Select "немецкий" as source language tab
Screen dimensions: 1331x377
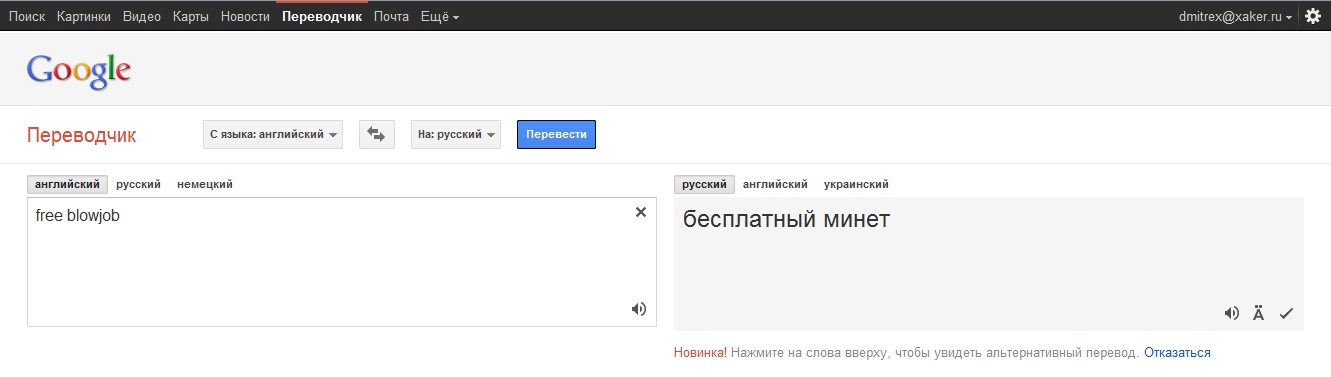205,184
